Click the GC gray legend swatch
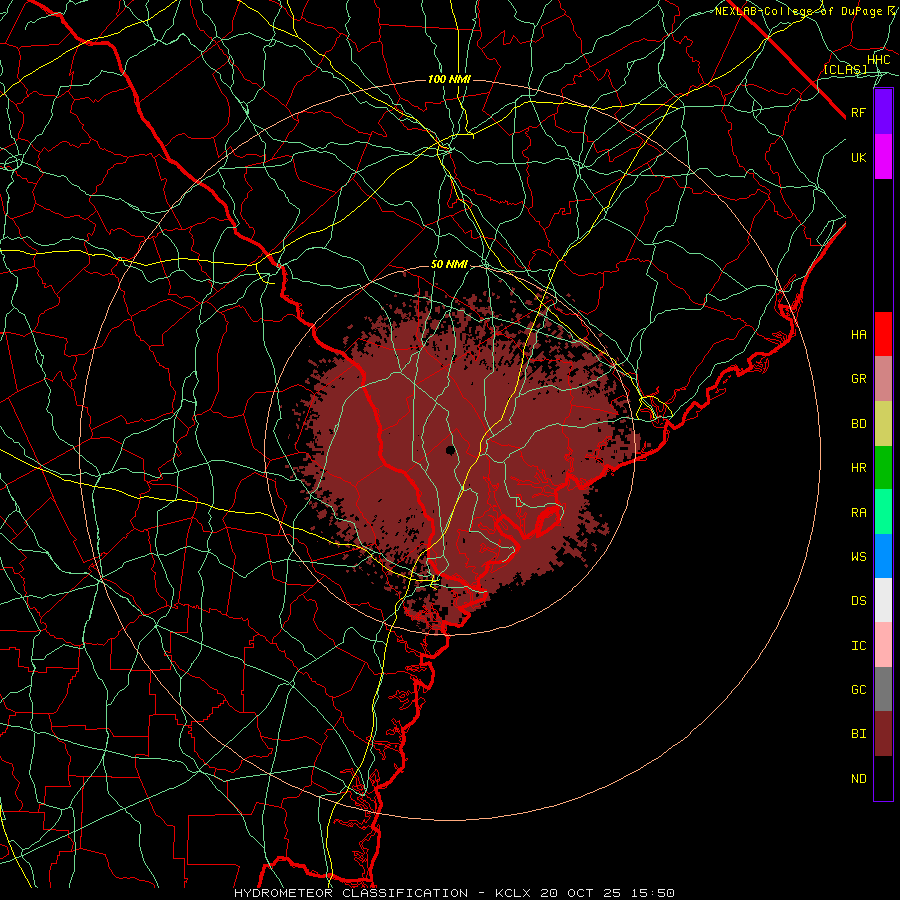 pos(883,689)
